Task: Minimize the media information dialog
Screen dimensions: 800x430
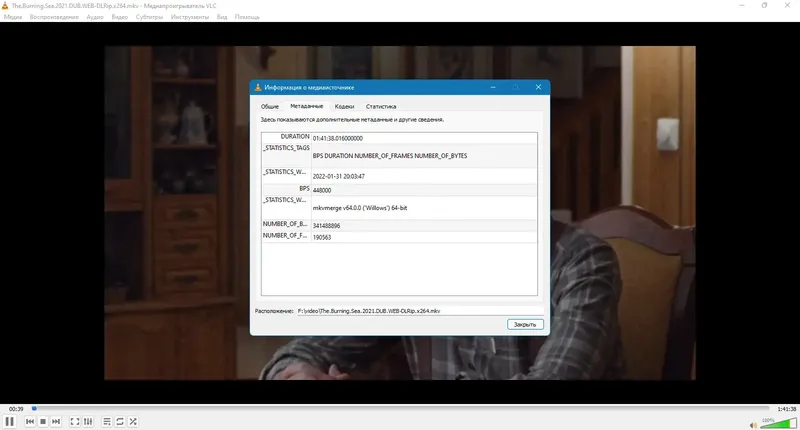Action: (493, 87)
